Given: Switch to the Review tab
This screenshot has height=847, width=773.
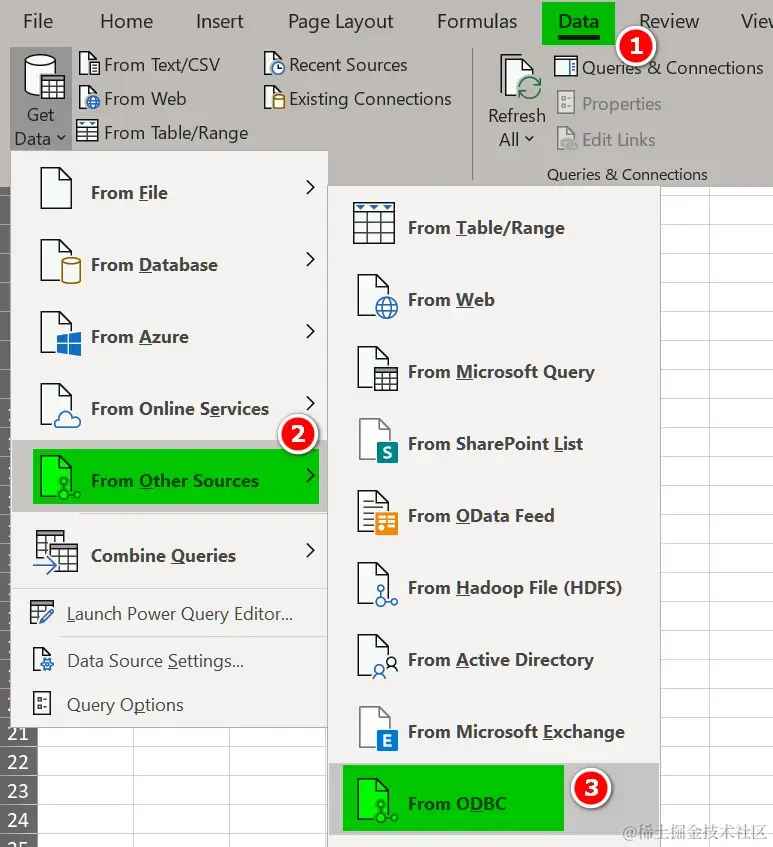Looking at the screenshot, I should [x=669, y=22].
